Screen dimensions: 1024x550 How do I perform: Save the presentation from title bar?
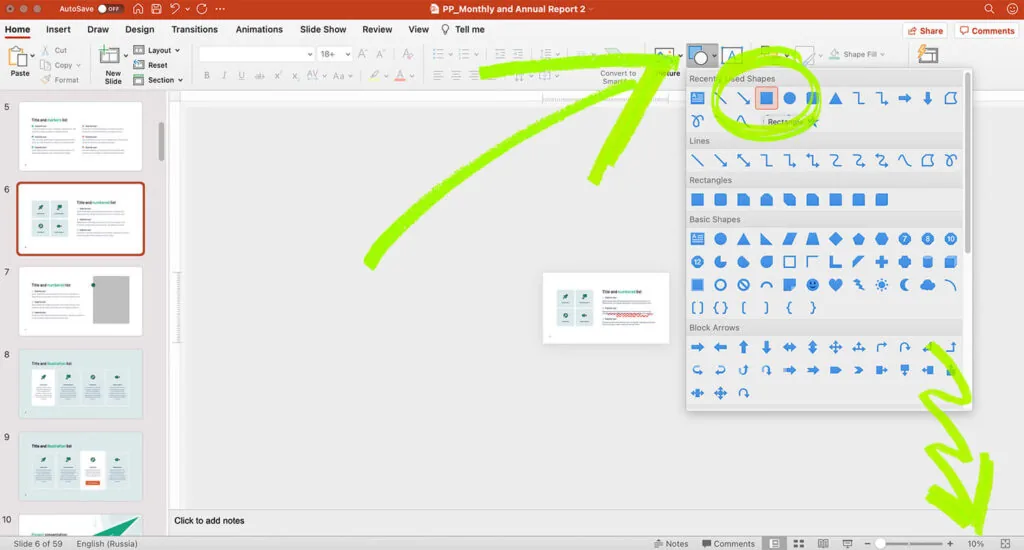point(156,9)
